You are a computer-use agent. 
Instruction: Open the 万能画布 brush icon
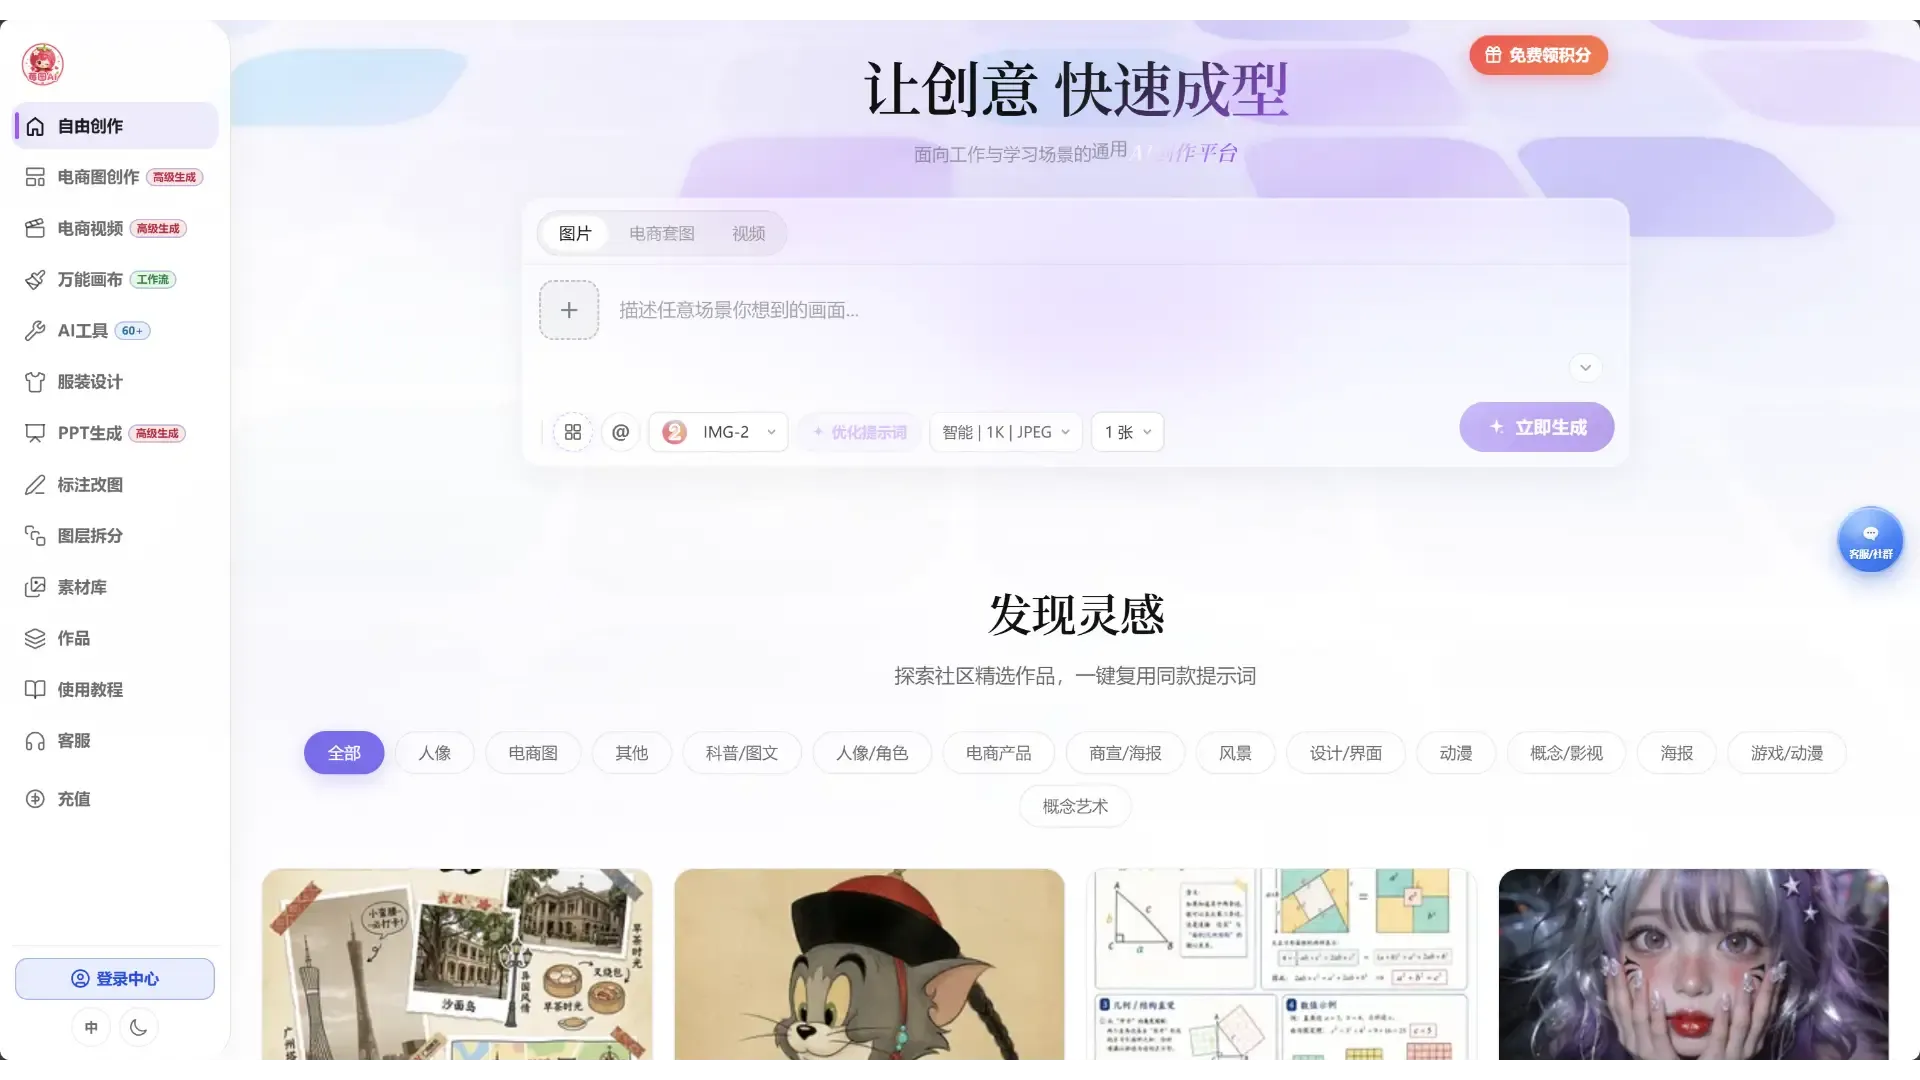[x=35, y=279]
